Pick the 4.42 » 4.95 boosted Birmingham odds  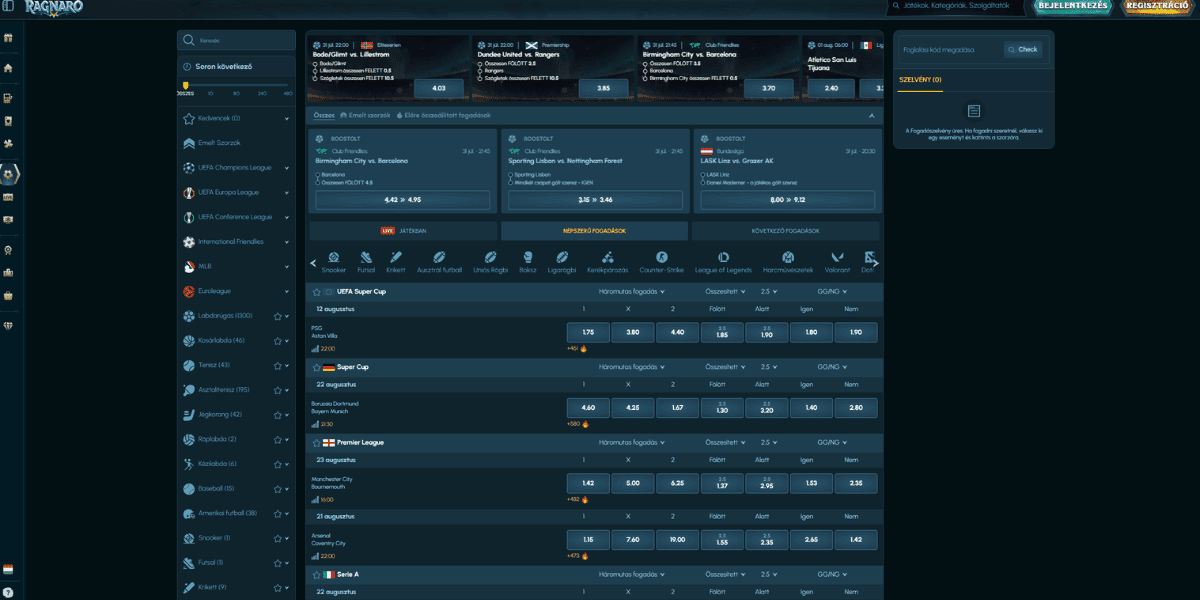403,200
